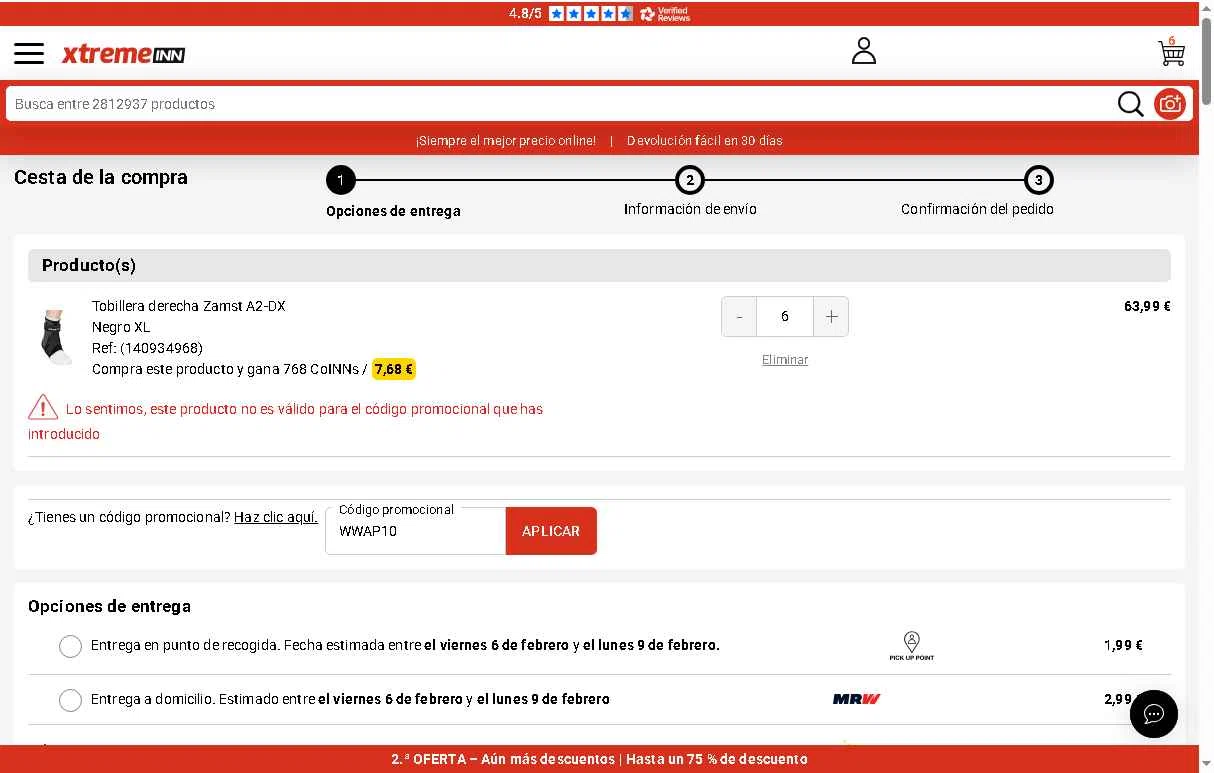Click the 'Negro XL' variant text
The image size is (1214, 773).
point(121,327)
